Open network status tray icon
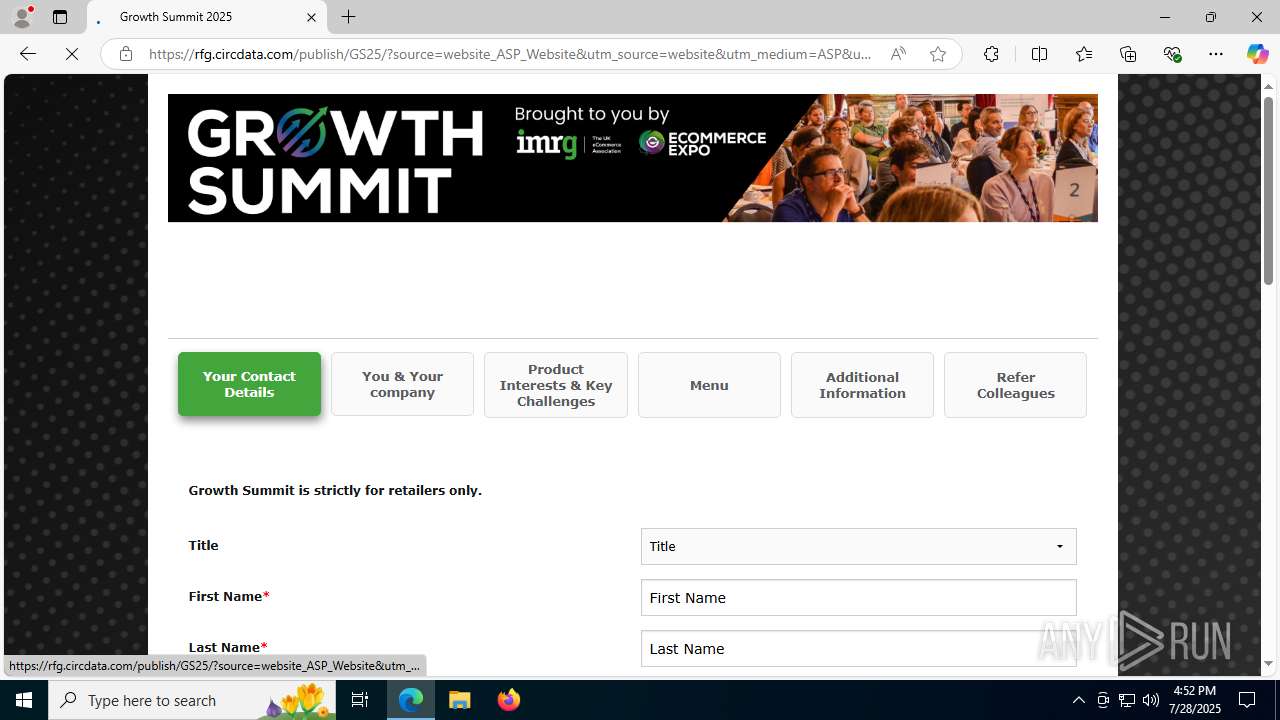The height and width of the screenshot is (720, 1280). (1127, 700)
